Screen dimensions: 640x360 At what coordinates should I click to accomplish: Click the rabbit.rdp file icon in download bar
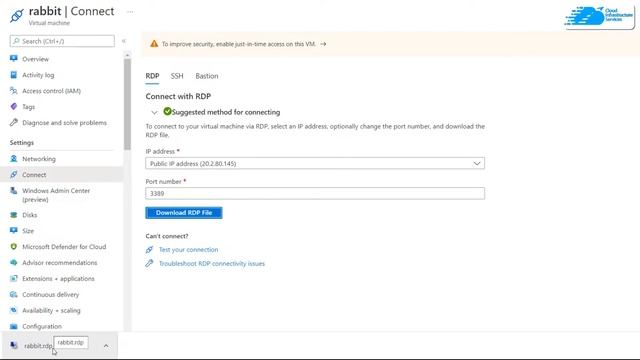point(14,345)
